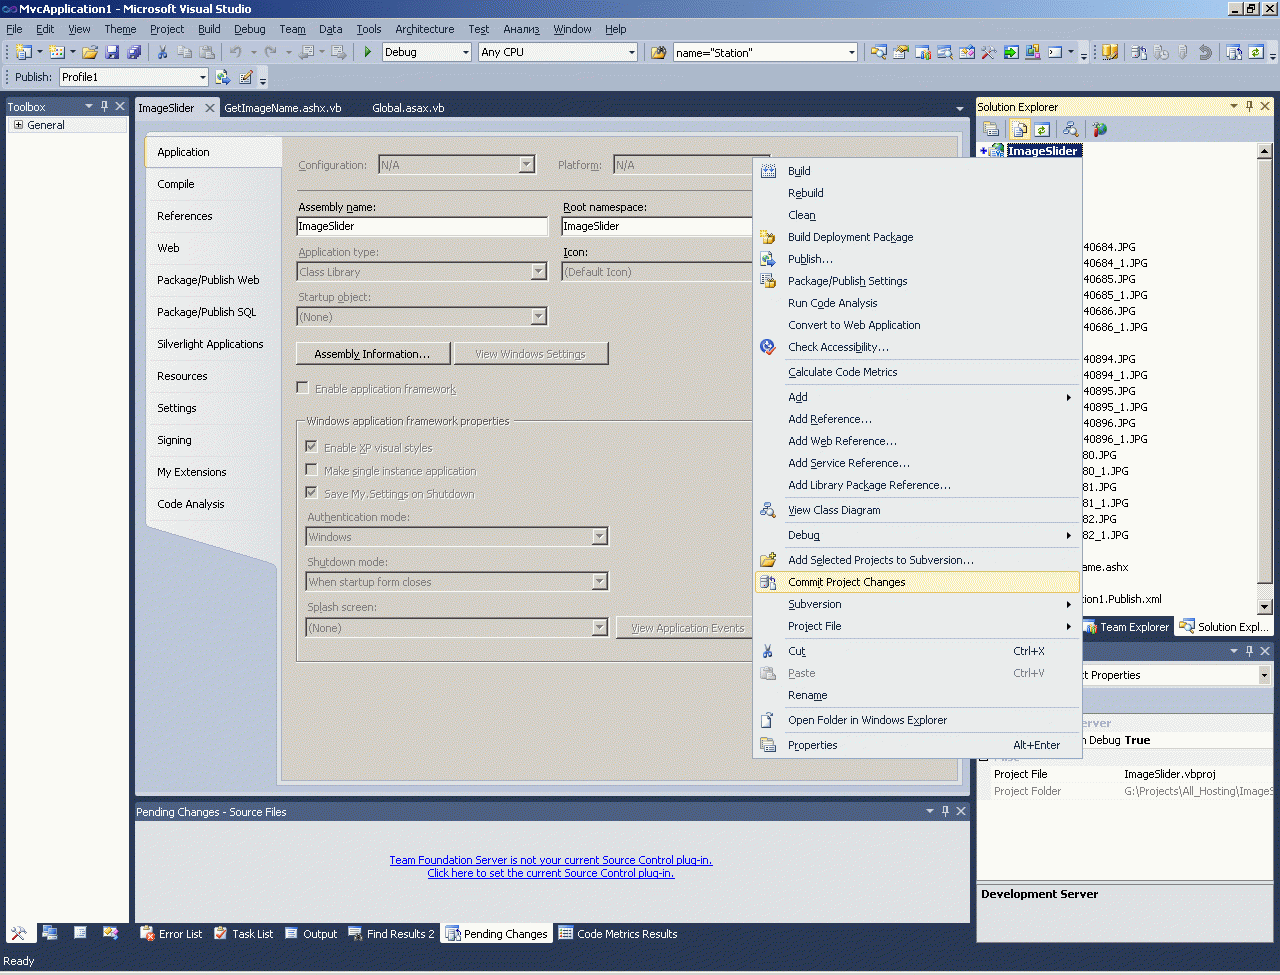
Task: Open the Publish profile dropdown showing Profile1
Action: coord(134,77)
